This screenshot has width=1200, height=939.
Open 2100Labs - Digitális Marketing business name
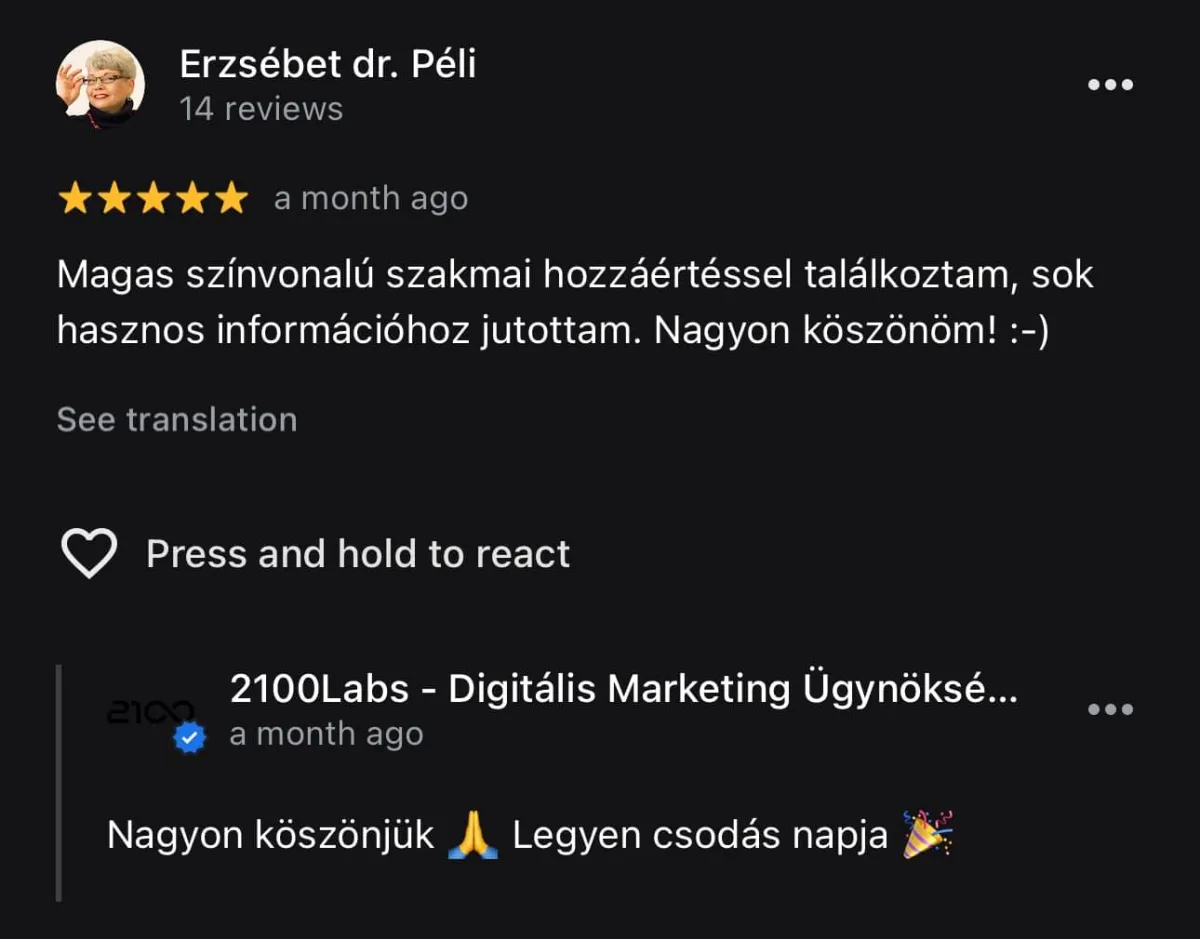[624, 689]
